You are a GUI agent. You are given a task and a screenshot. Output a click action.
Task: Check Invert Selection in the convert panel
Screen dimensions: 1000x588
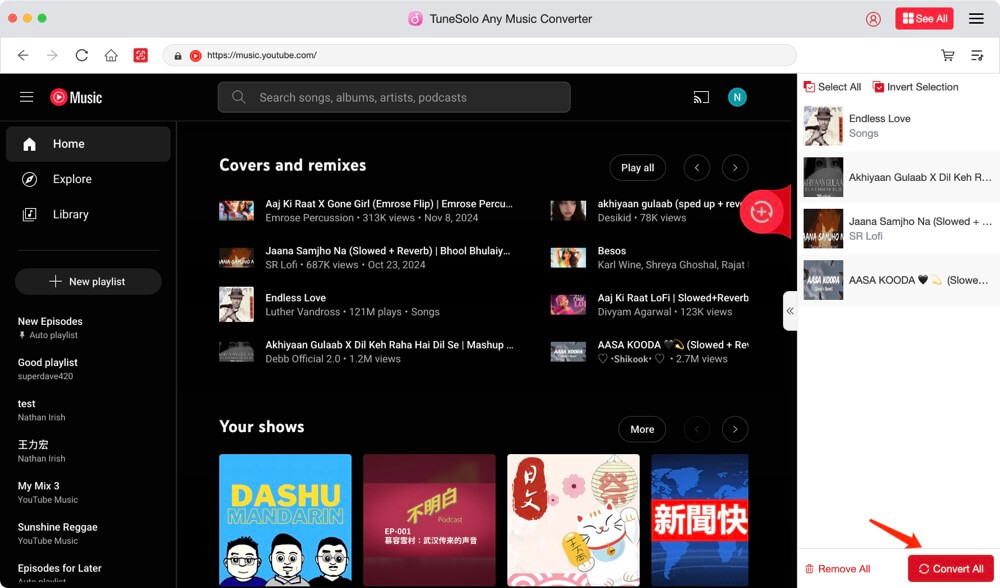[915, 87]
